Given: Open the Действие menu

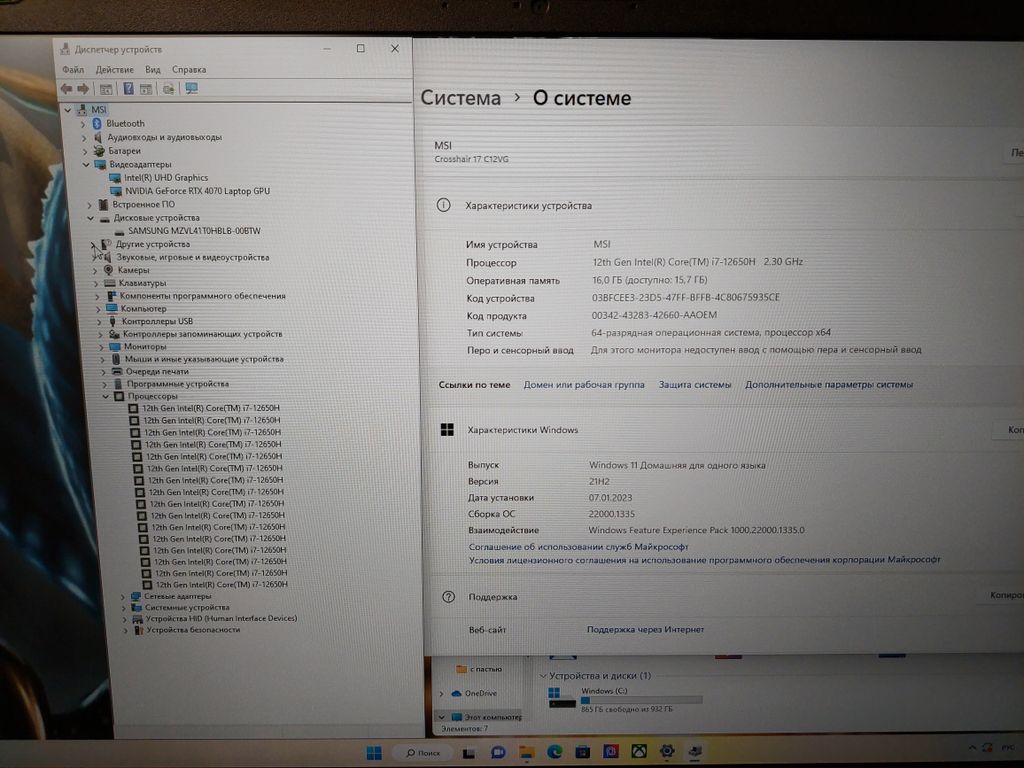Looking at the screenshot, I should (x=114, y=69).
